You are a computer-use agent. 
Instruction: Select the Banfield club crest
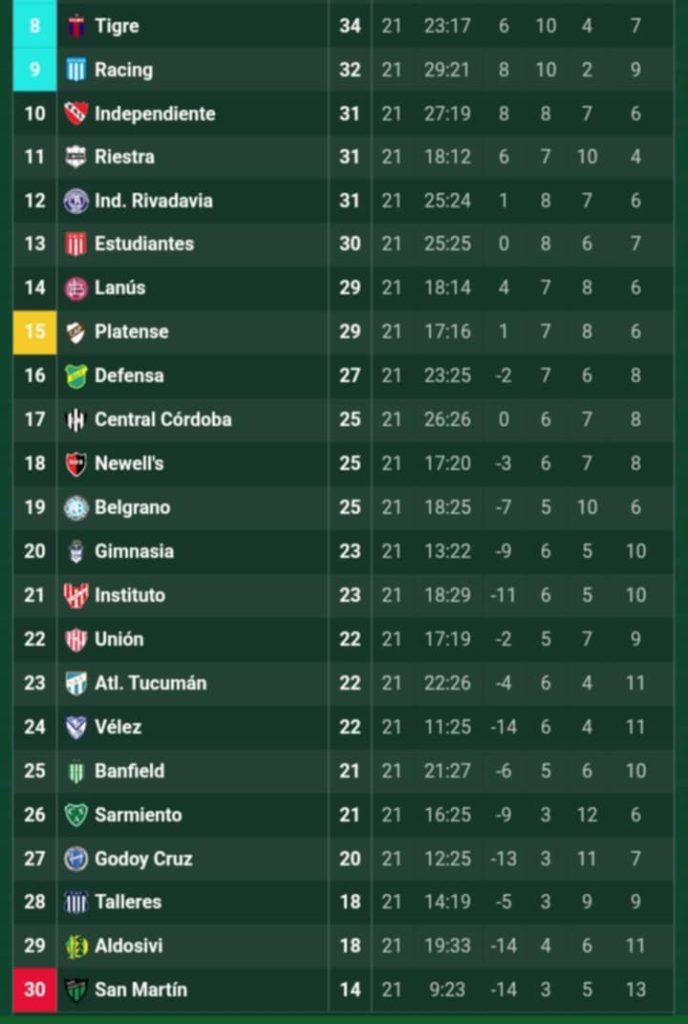point(76,771)
